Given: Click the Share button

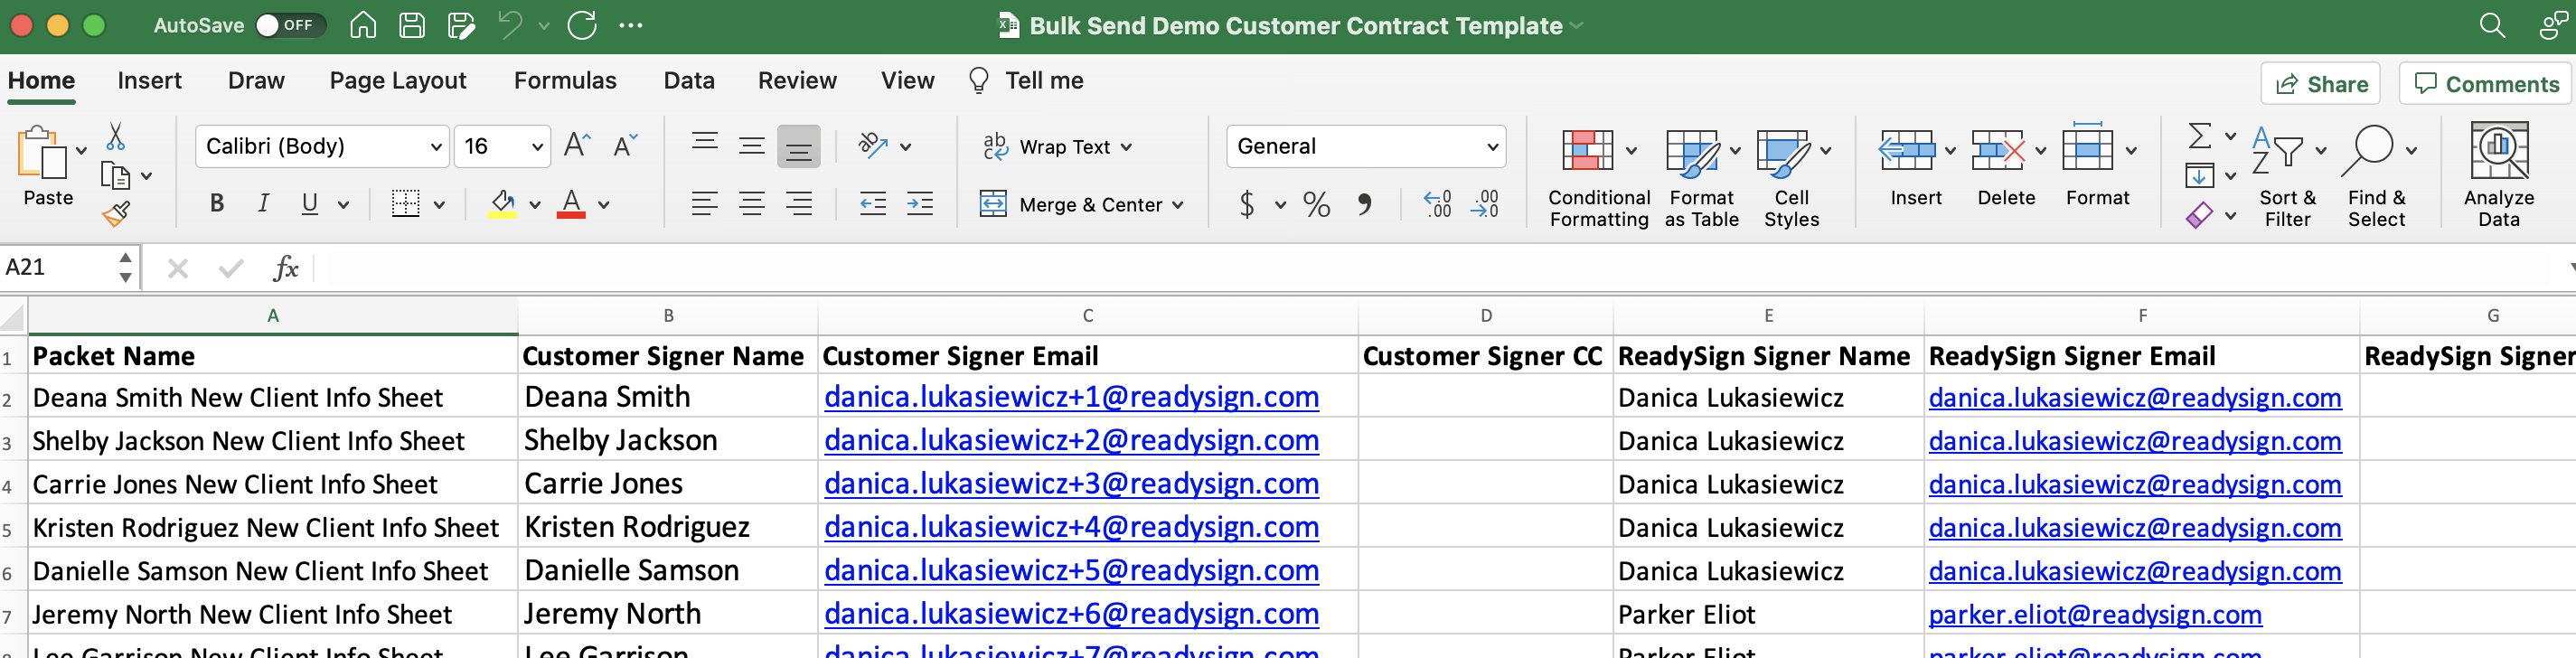Looking at the screenshot, I should [x=2320, y=84].
